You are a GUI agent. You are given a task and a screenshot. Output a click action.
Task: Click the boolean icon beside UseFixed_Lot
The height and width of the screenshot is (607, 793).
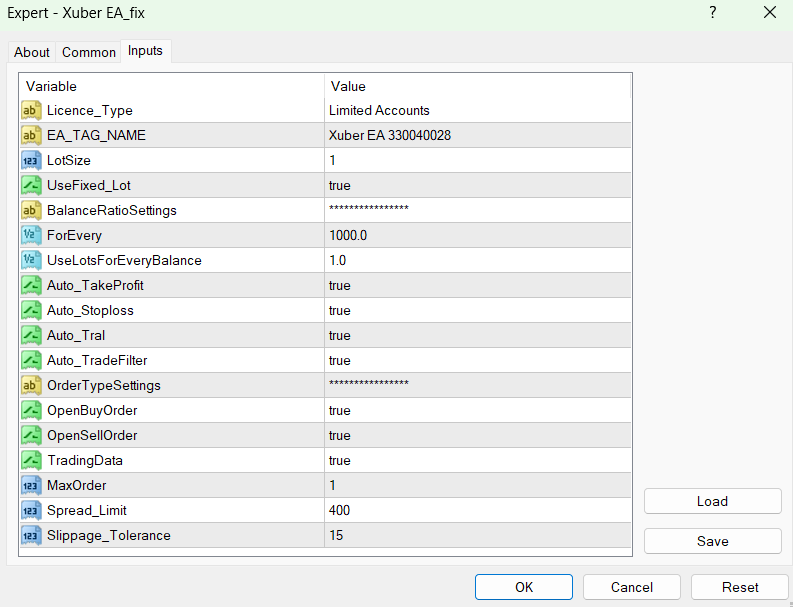click(x=31, y=185)
